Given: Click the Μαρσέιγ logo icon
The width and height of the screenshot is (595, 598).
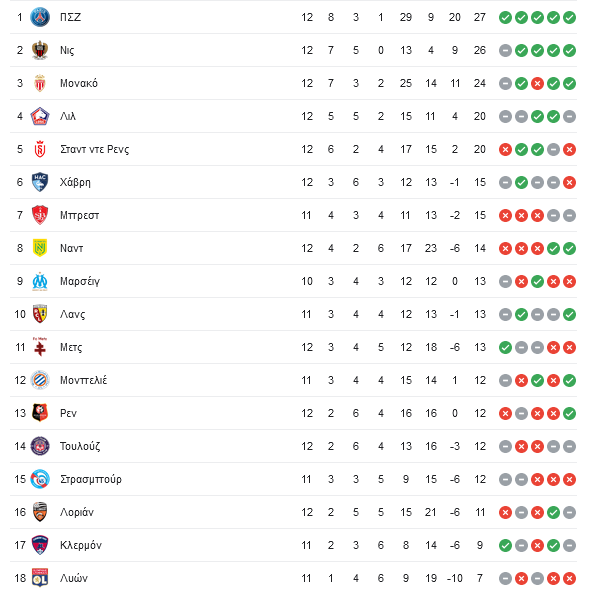Looking at the screenshot, I should (x=40, y=281).
